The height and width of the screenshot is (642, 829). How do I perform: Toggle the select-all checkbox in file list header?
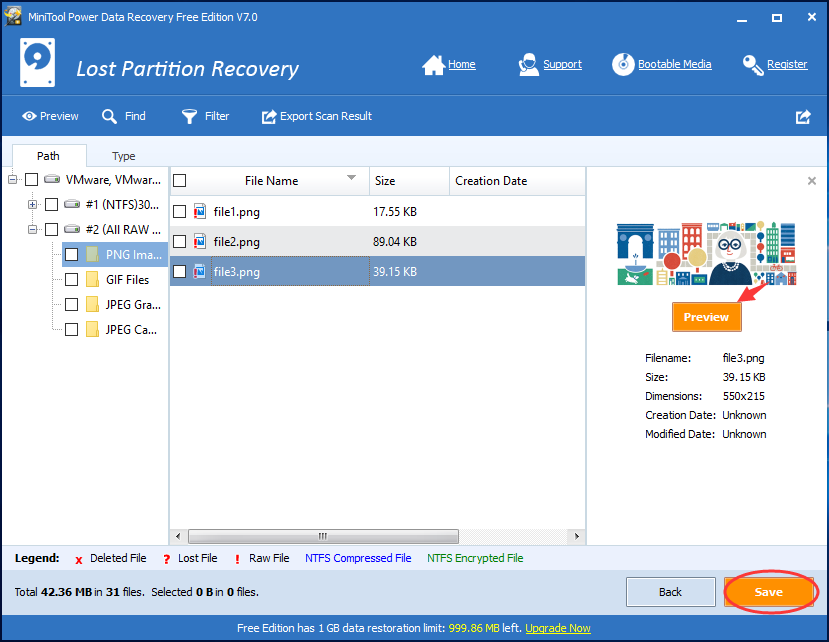pos(180,181)
